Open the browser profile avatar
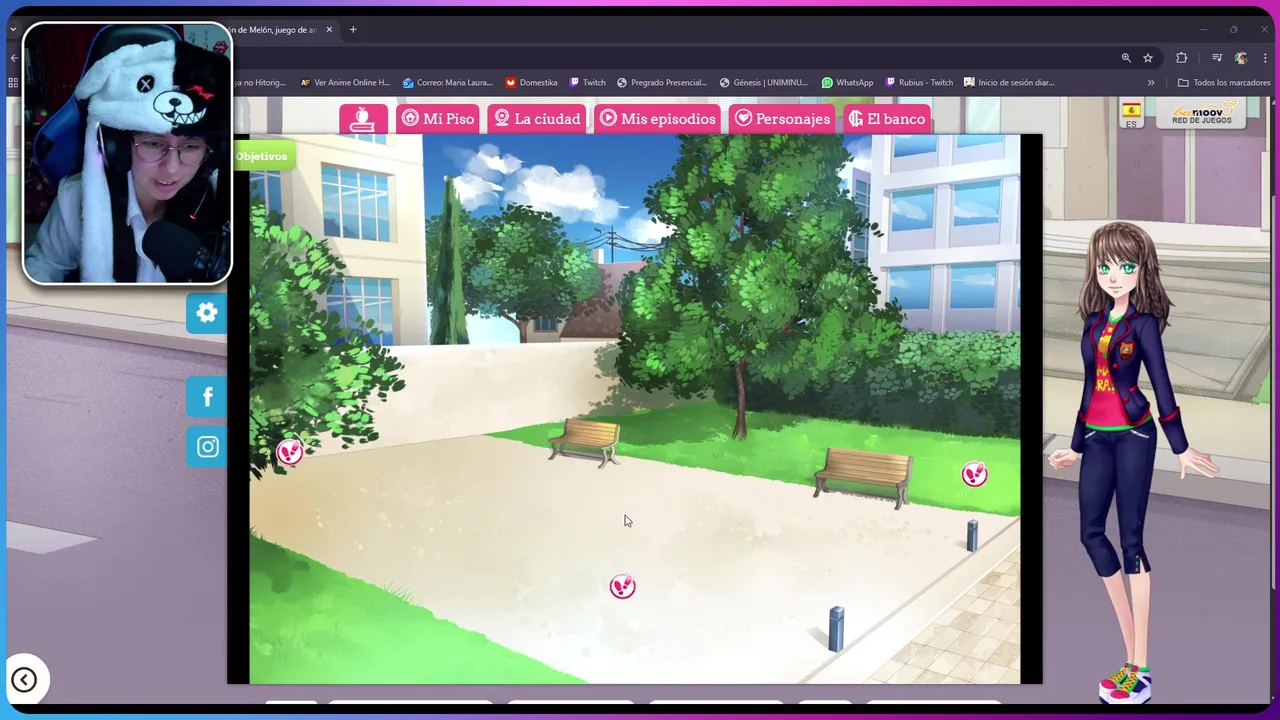1280x720 pixels. click(x=1241, y=58)
